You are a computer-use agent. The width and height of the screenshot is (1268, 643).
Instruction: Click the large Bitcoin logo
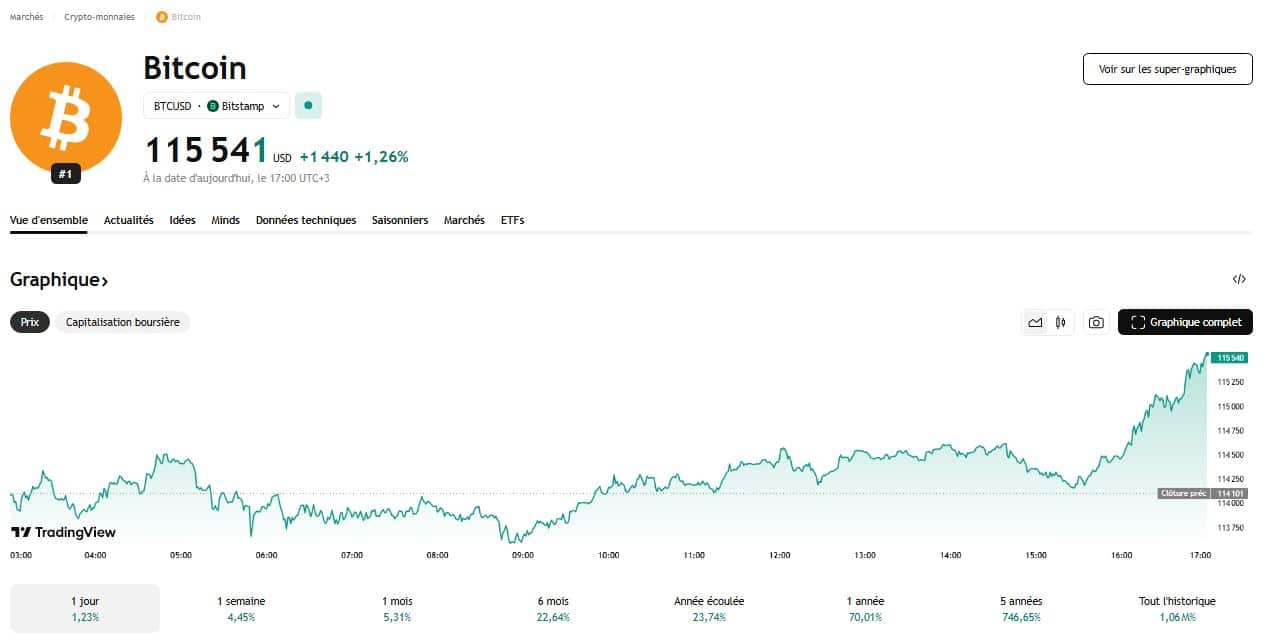66,117
